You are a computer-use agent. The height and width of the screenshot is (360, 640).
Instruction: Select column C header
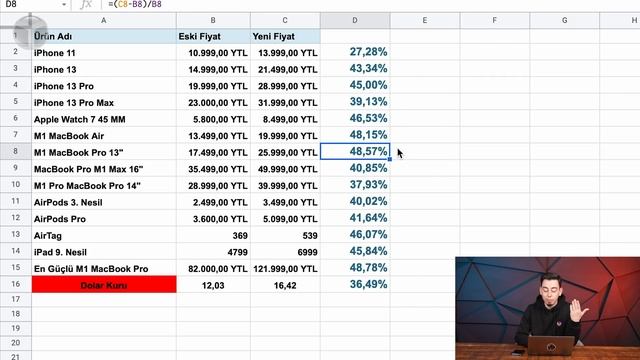tap(285, 20)
